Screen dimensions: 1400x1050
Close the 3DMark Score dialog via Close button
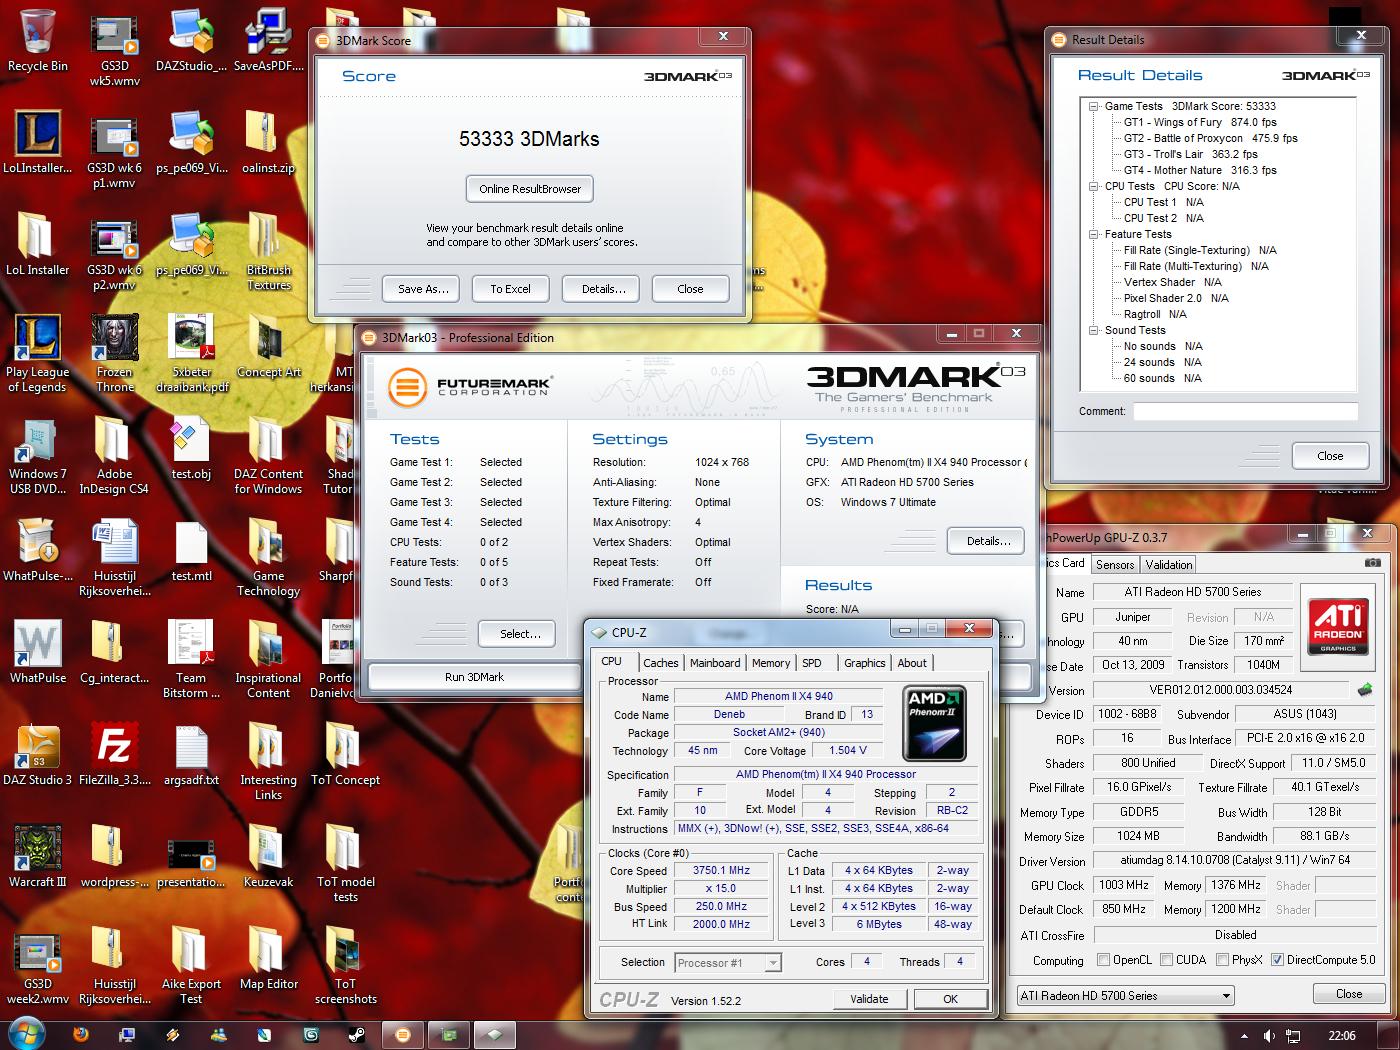[690, 289]
